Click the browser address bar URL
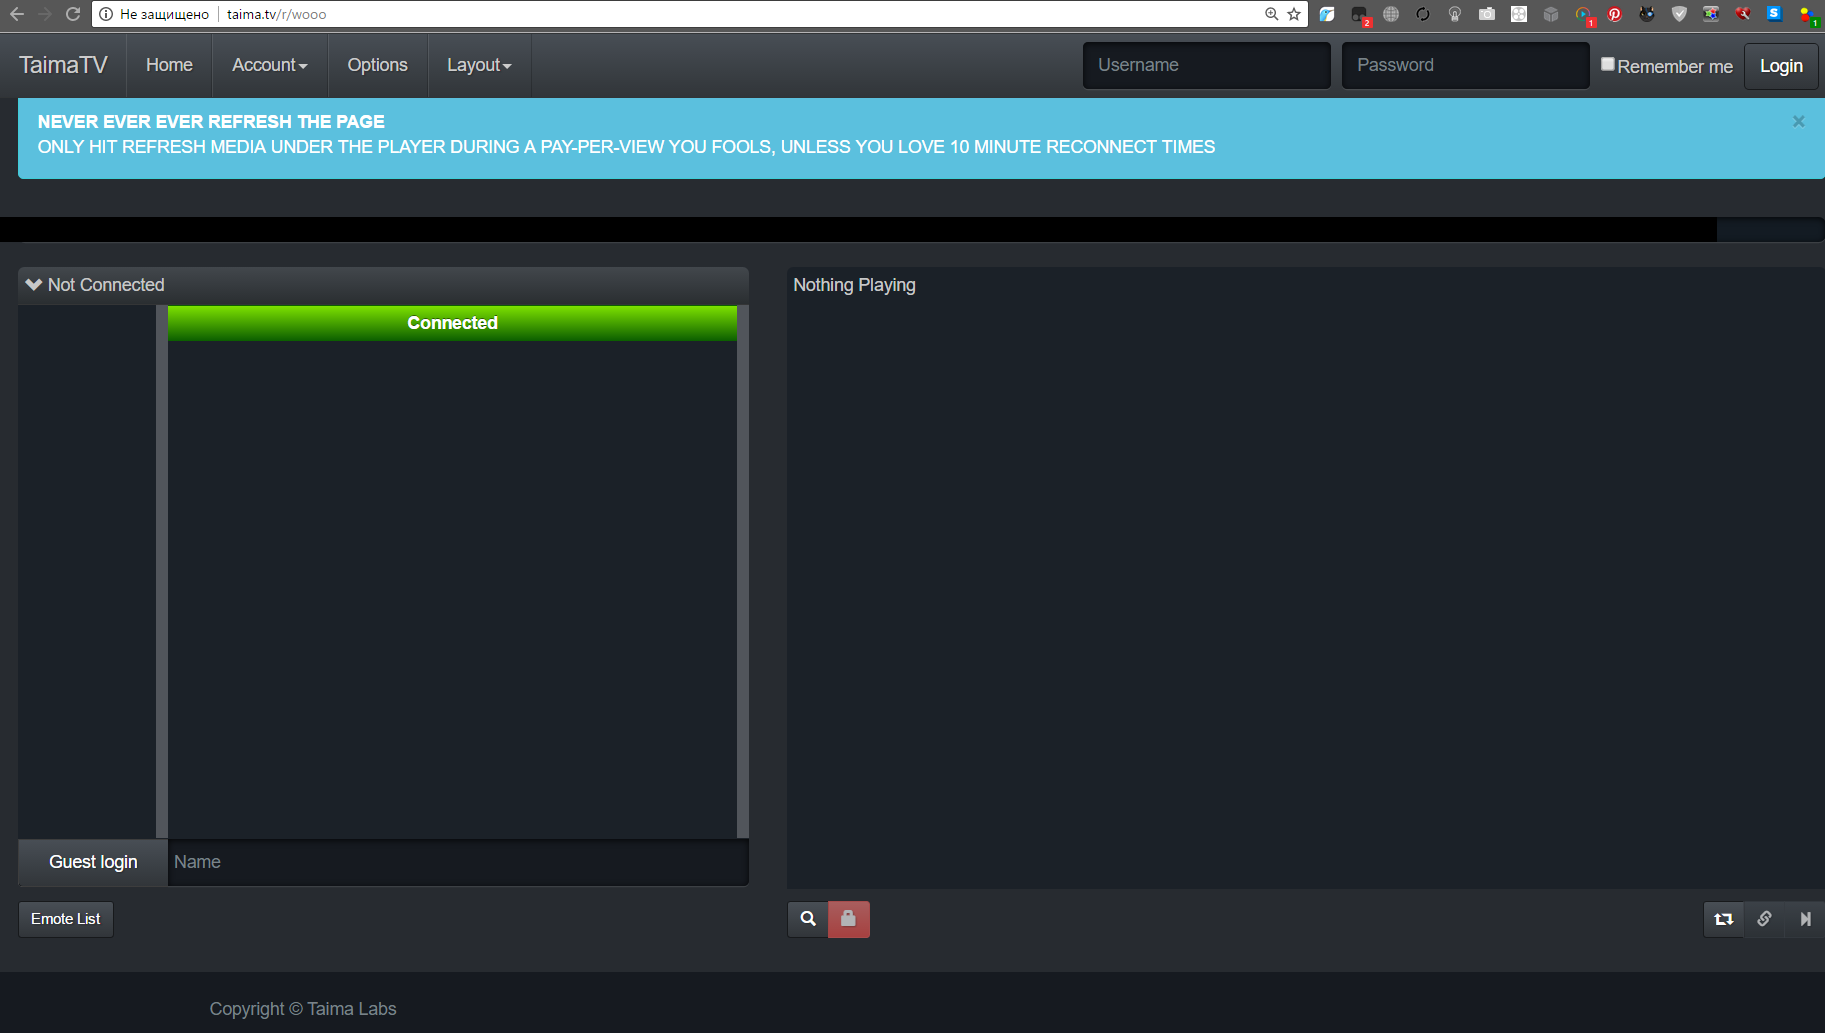Viewport: 1825px width, 1033px height. pyautogui.click(x=276, y=14)
